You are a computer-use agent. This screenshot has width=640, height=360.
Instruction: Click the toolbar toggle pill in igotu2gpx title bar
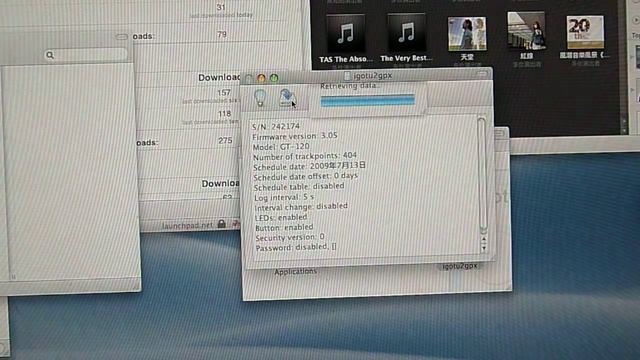click(x=482, y=73)
